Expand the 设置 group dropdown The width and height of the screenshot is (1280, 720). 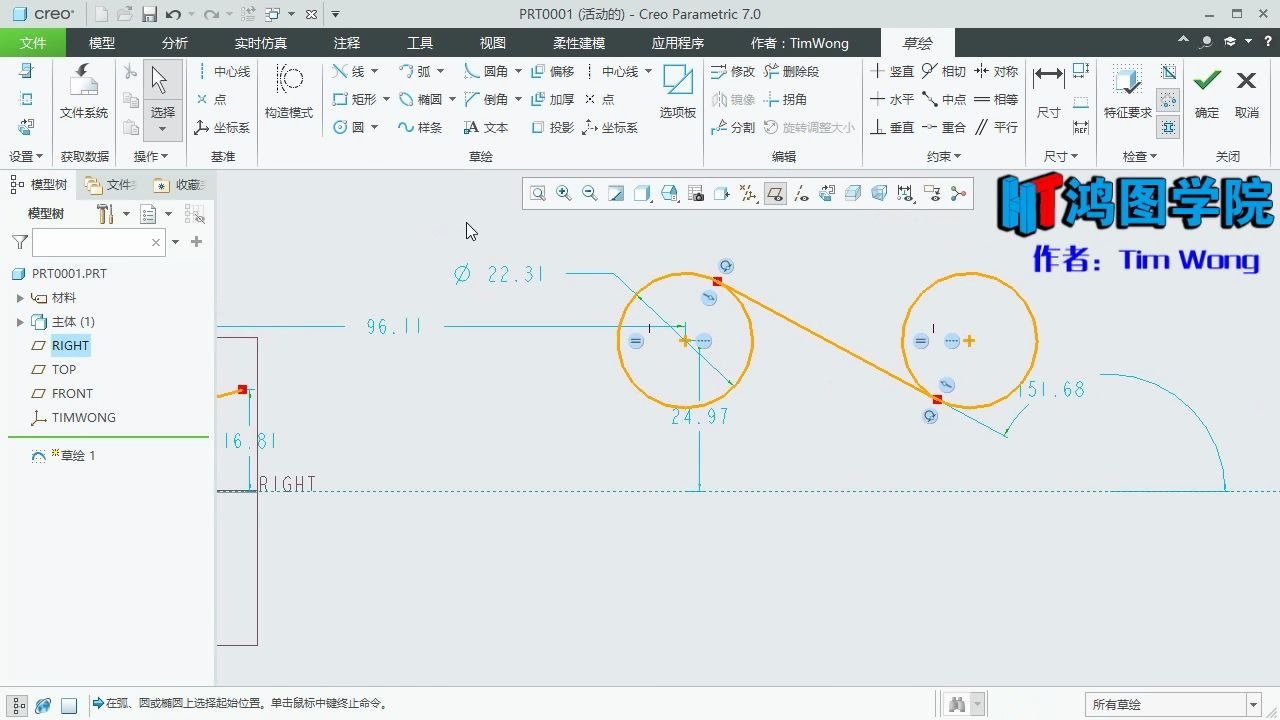26,156
